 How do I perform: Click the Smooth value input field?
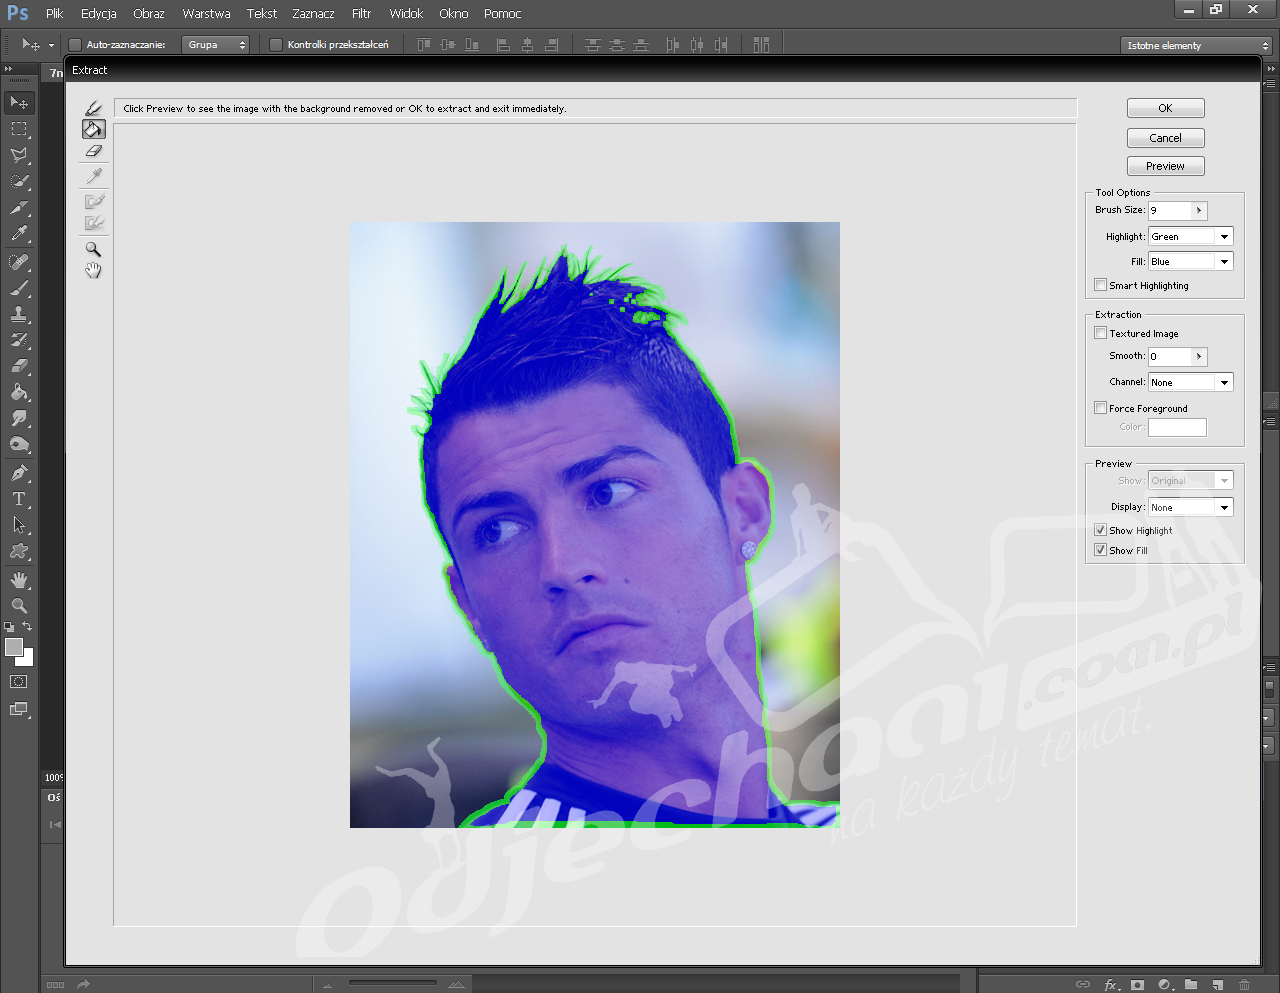[x=1170, y=356]
